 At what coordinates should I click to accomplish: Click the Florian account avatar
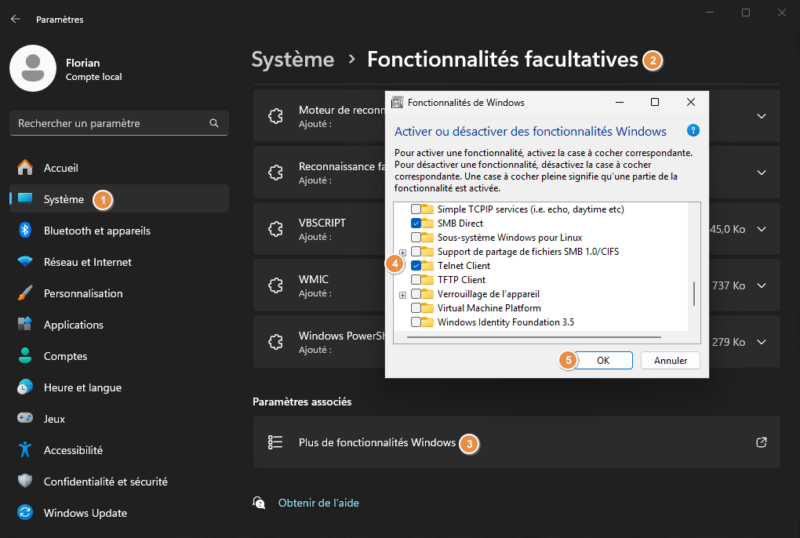click(33, 68)
